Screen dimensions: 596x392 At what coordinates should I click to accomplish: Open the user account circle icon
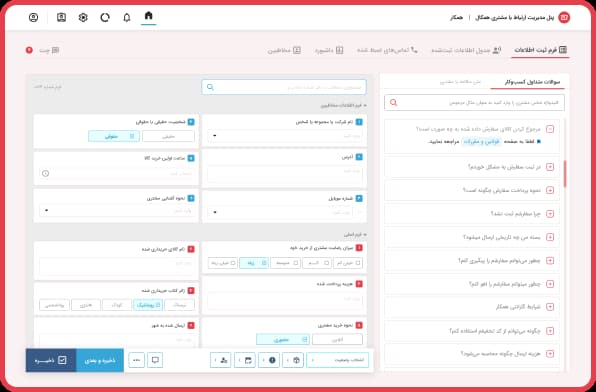(33, 17)
